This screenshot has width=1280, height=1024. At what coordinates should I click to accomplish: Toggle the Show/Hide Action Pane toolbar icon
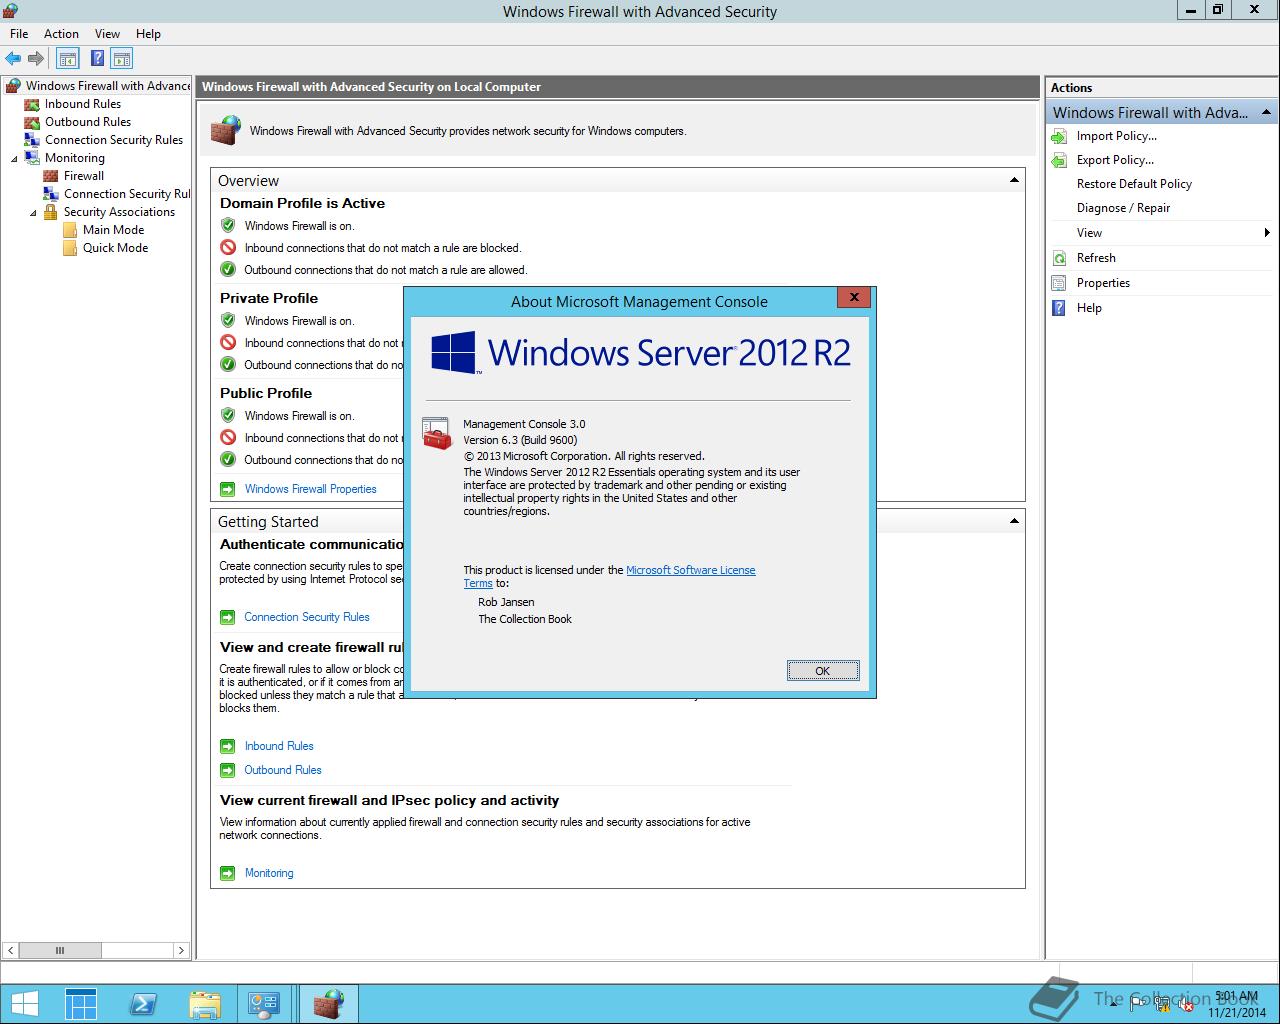[x=121, y=58]
